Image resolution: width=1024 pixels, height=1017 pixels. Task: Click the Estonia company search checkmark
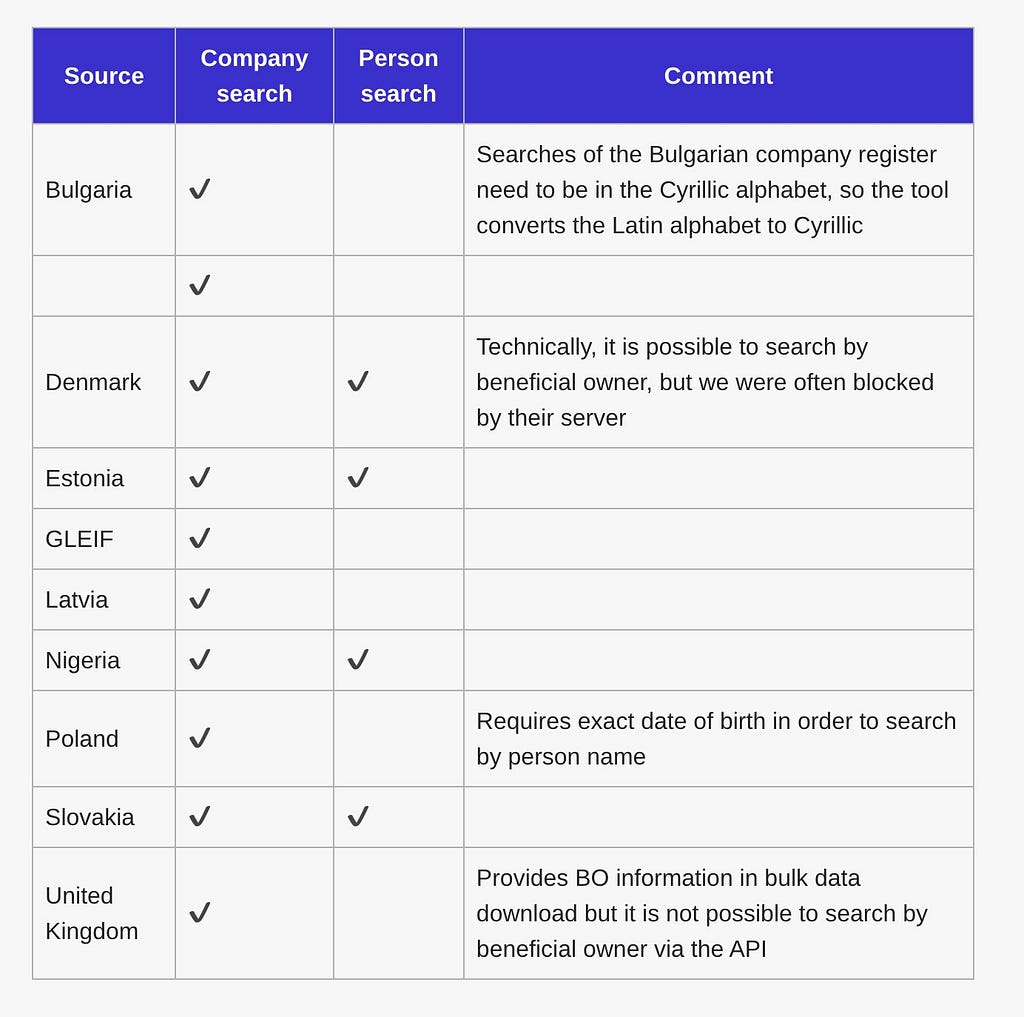pos(200,477)
